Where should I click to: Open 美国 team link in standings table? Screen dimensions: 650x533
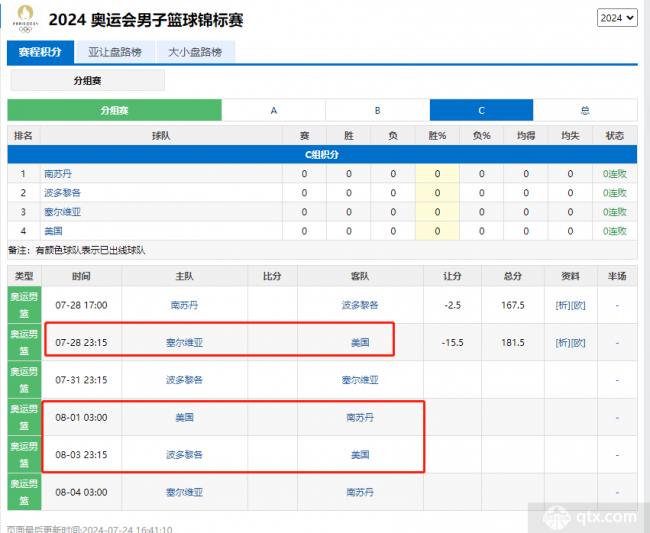pos(53,231)
